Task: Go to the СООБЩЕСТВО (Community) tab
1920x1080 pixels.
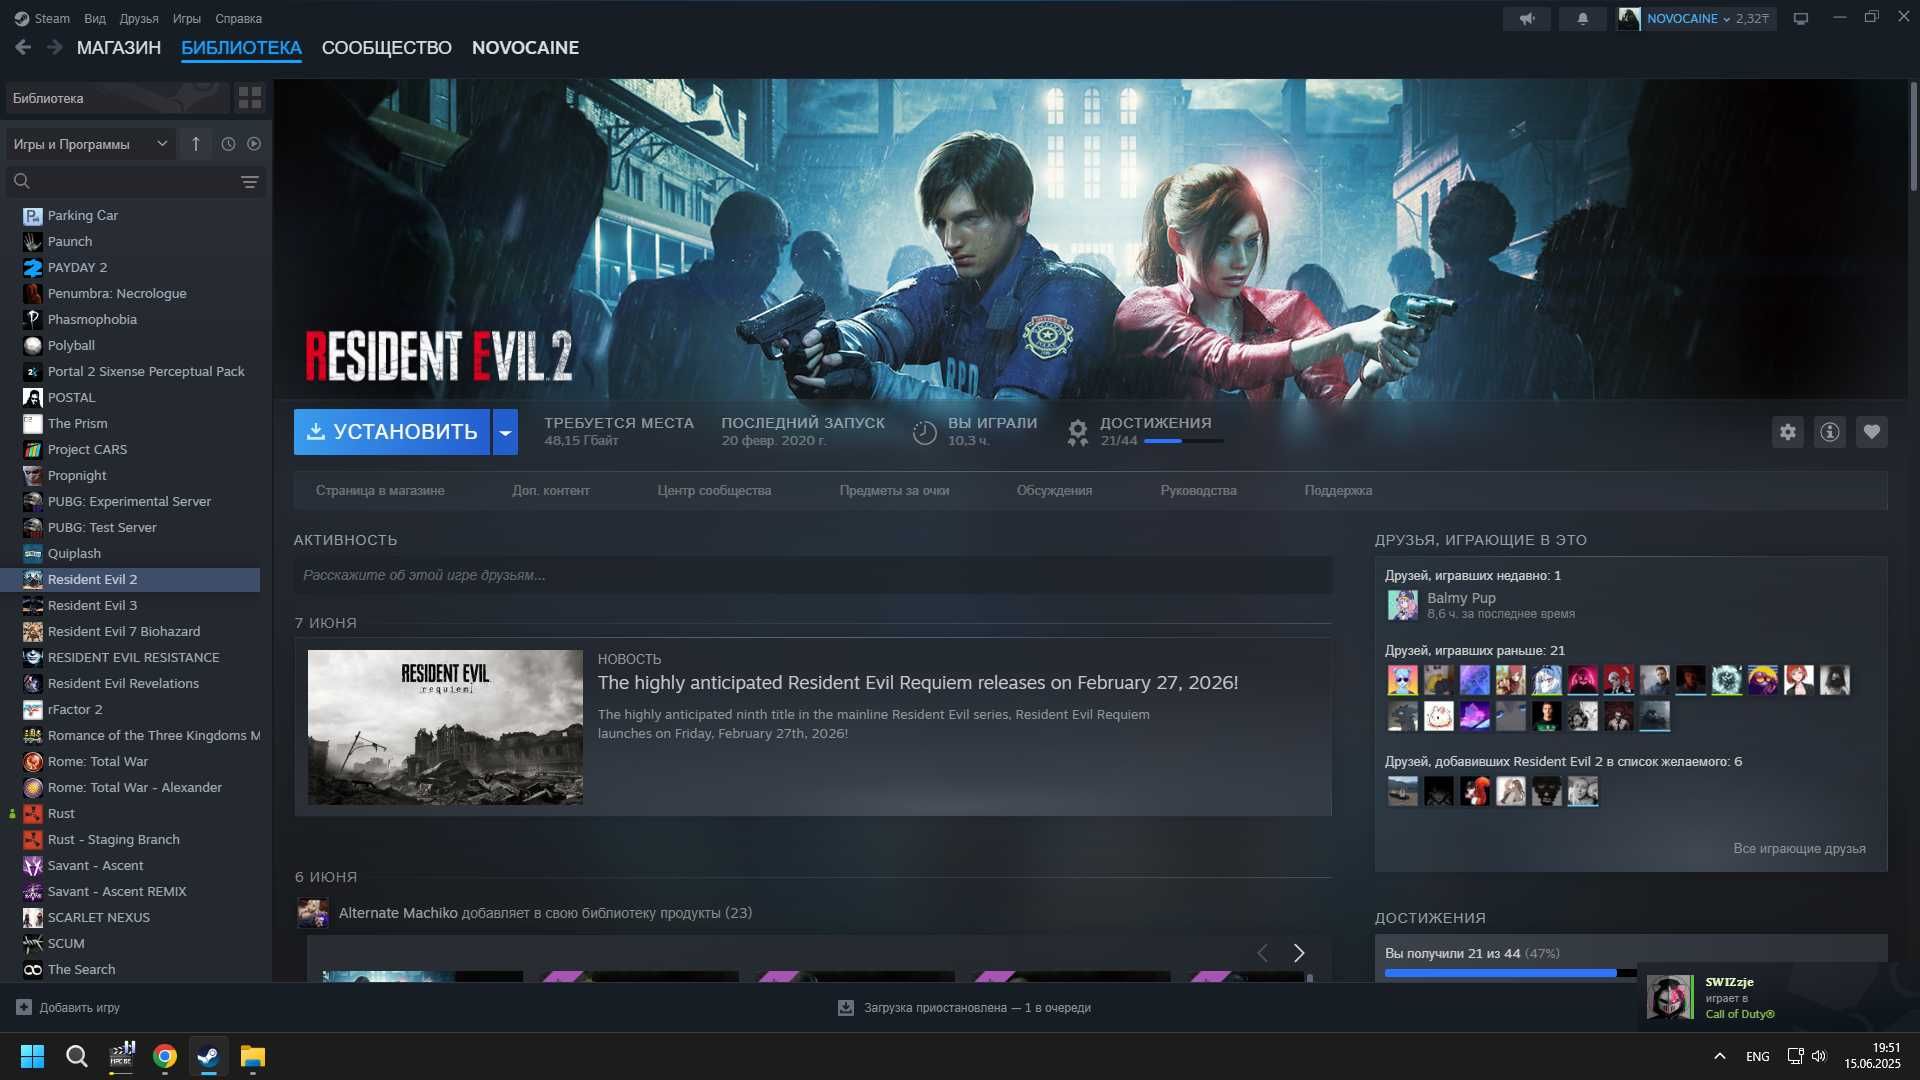Action: pyautogui.click(x=387, y=48)
